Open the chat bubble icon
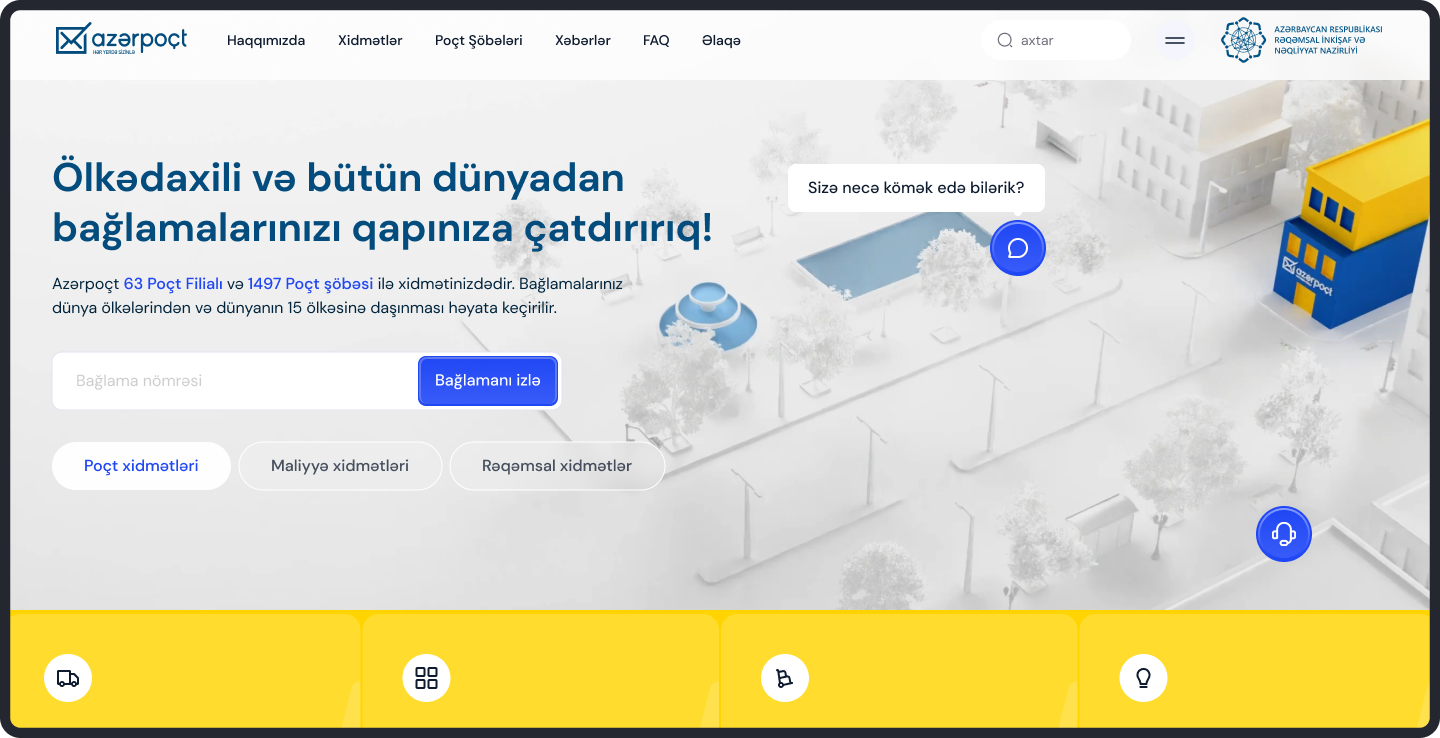1440x738 pixels. pyautogui.click(x=1018, y=248)
